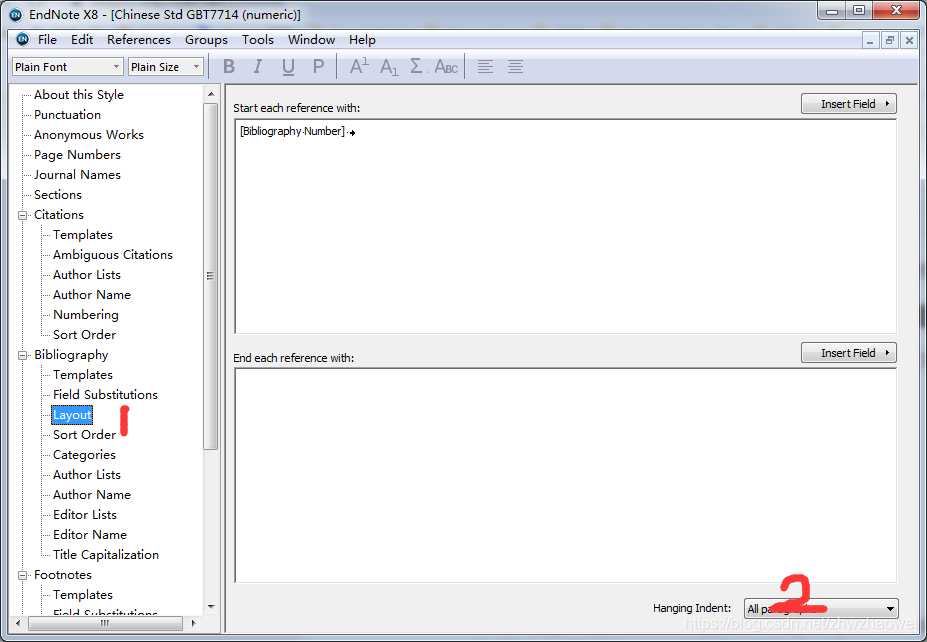
Task: Select Punctuation in the style tree
Action: (x=67, y=115)
